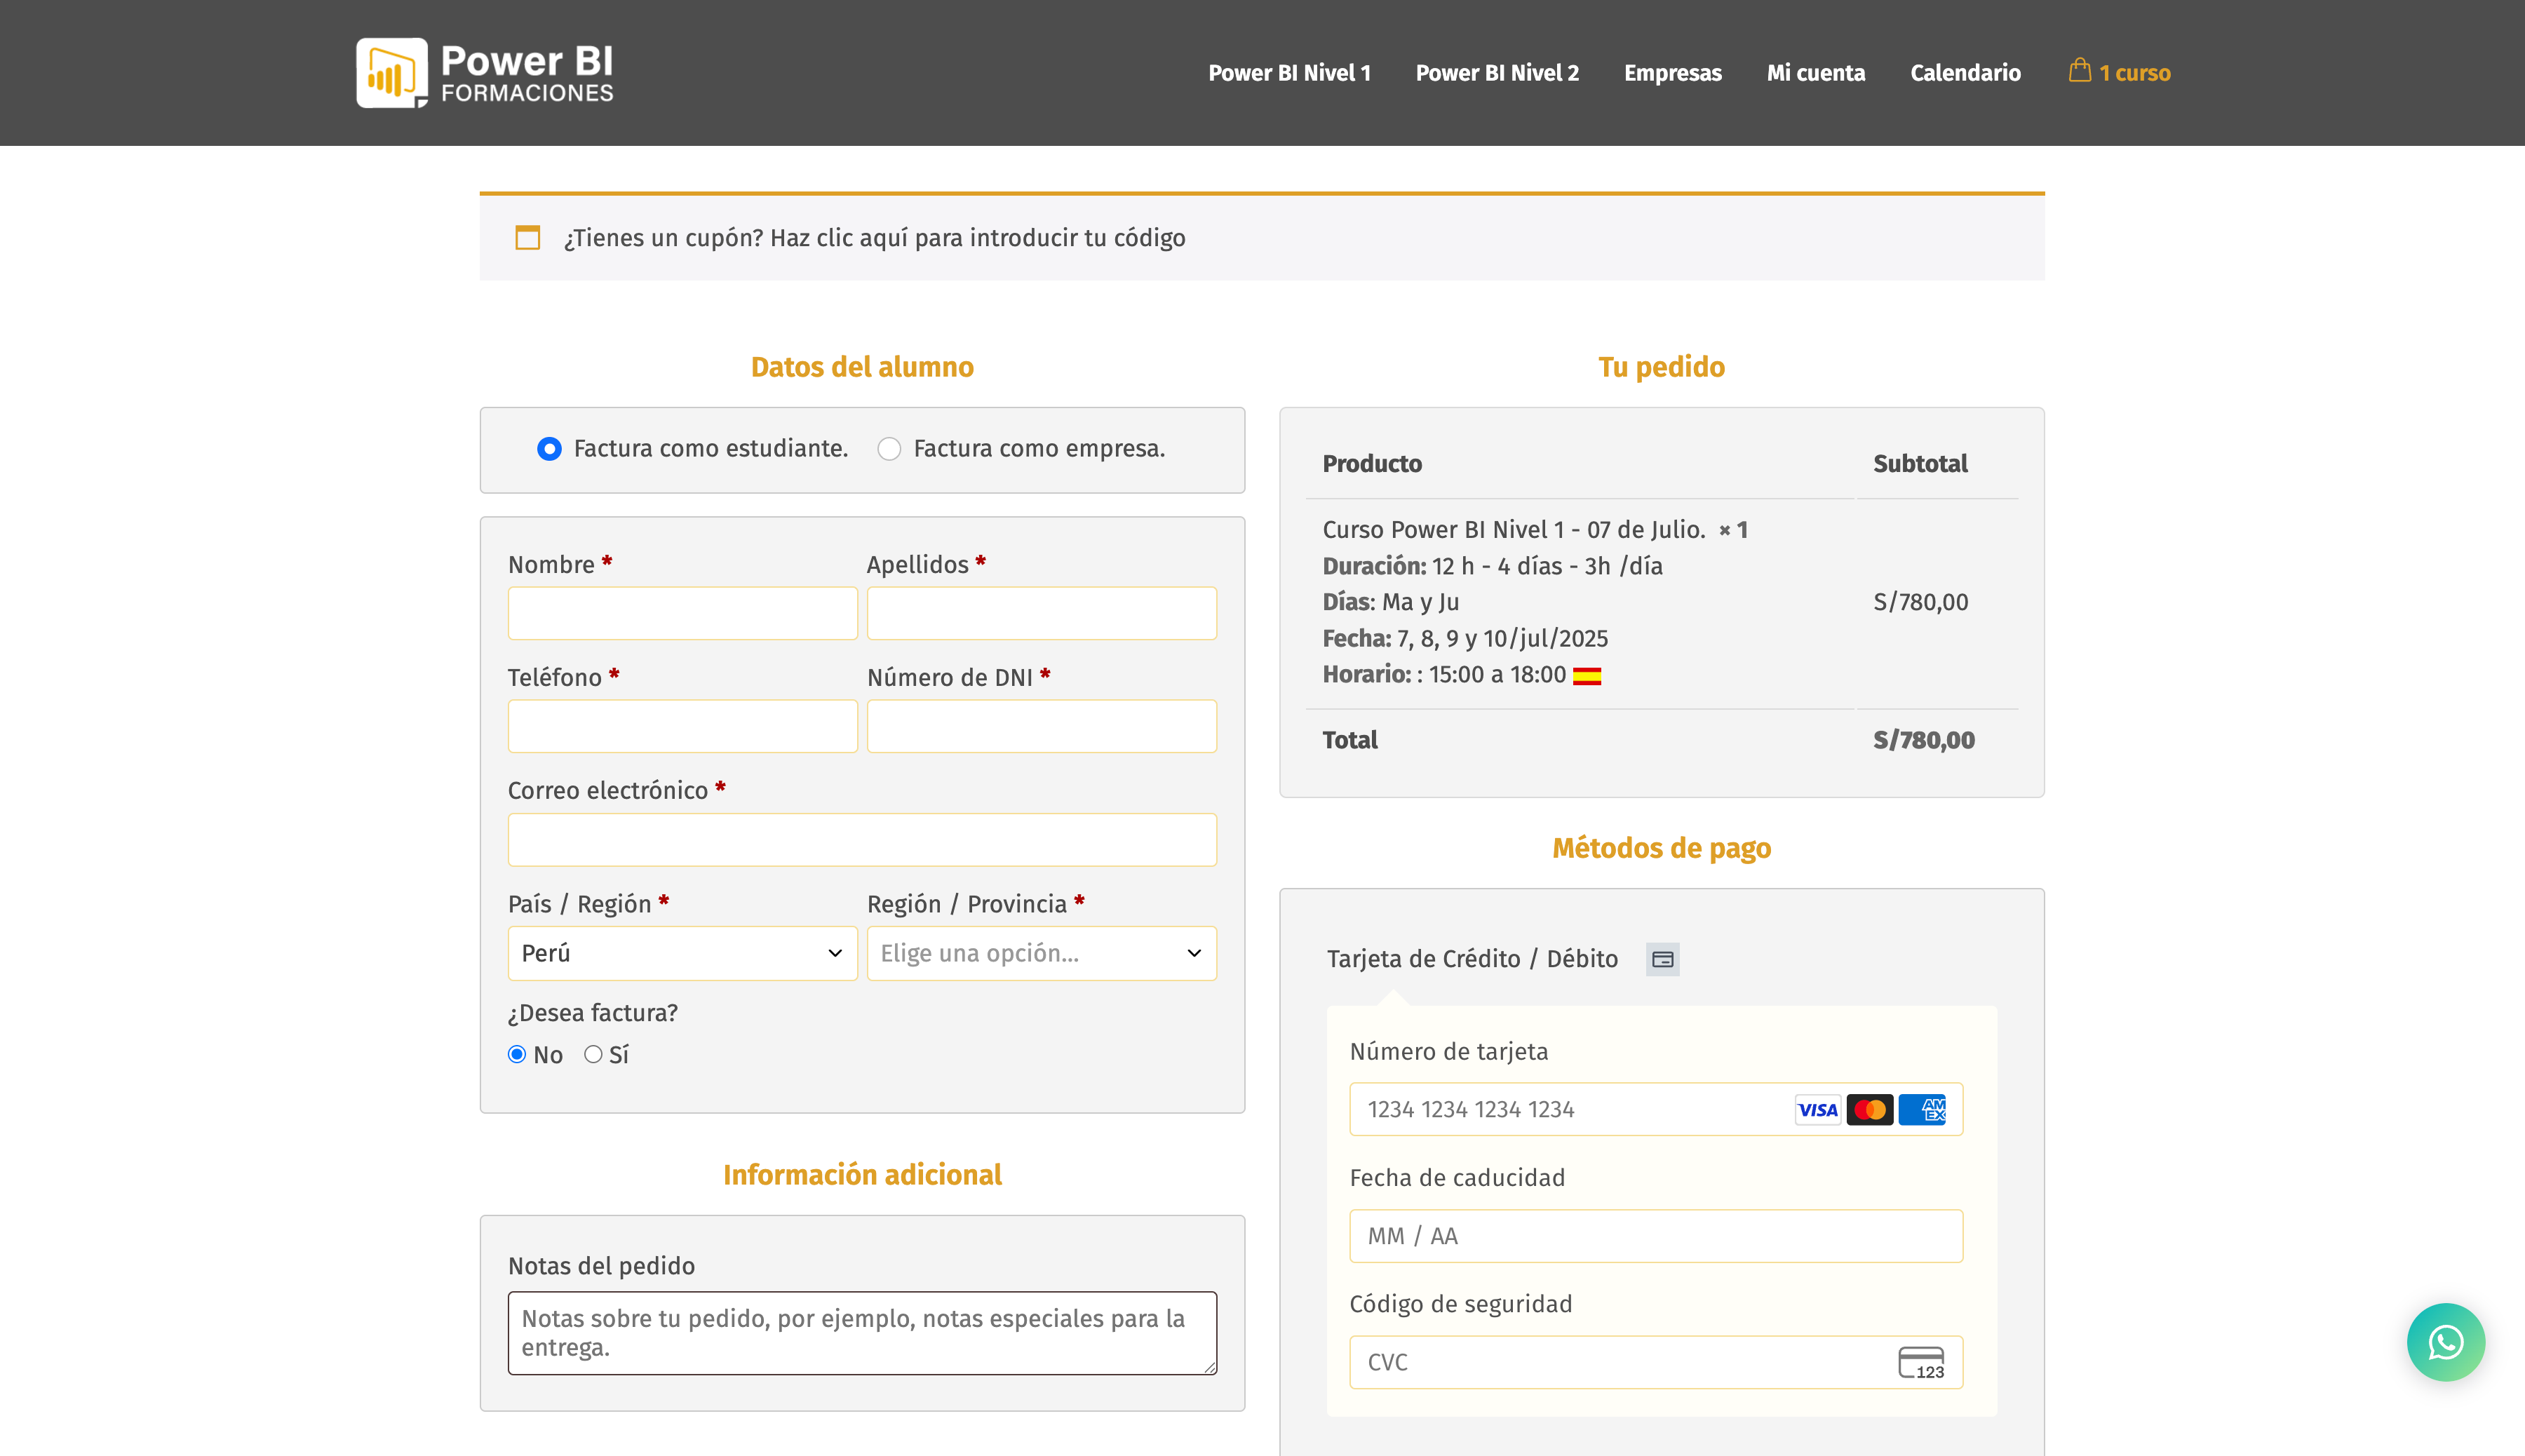Image resolution: width=2525 pixels, height=1456 pixels.
Task: Click the Visa card logo
Action: tap(1817, 1109)
